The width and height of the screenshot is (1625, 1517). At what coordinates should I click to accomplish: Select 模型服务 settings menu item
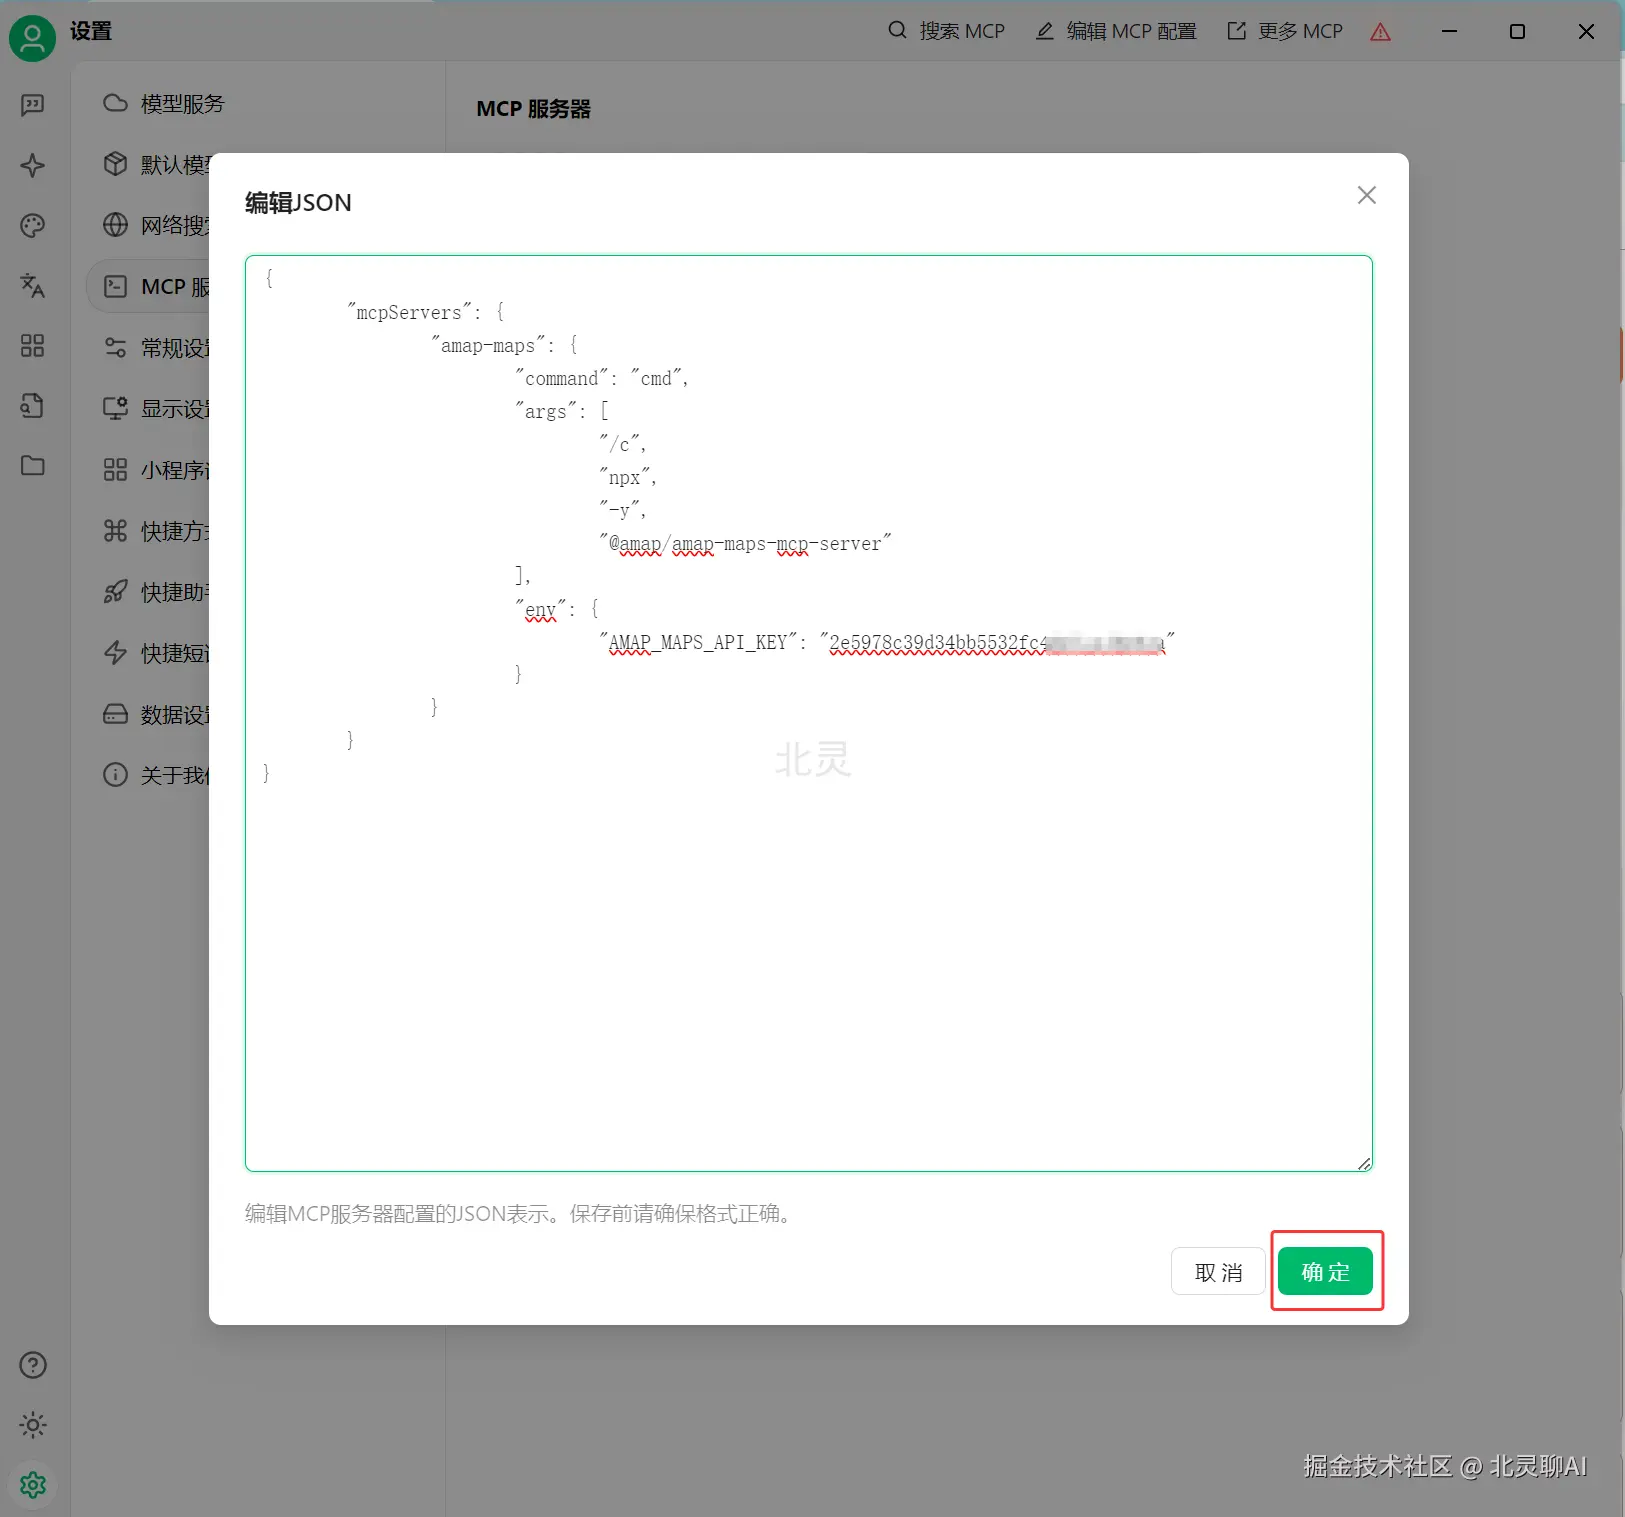pyautogui.click(x=164, y=103)
